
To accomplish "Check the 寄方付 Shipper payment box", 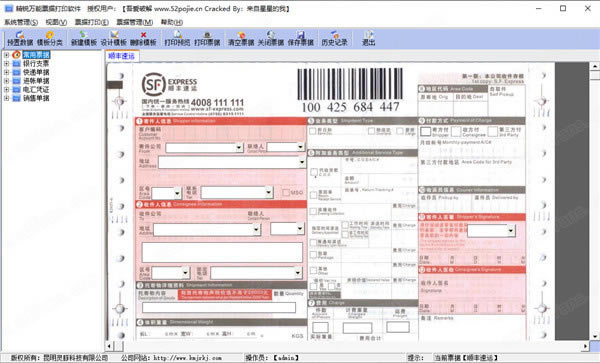I will pos(426,132).
